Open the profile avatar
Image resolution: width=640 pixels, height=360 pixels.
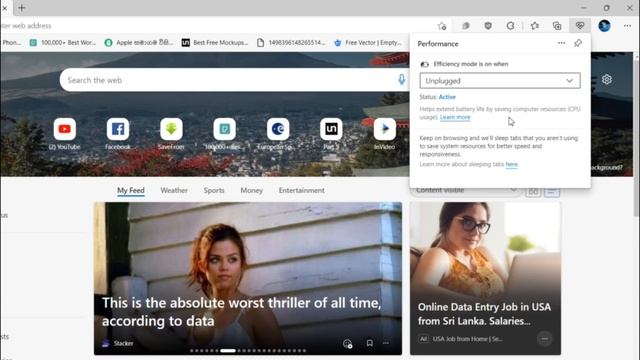(x=604, y=26)
